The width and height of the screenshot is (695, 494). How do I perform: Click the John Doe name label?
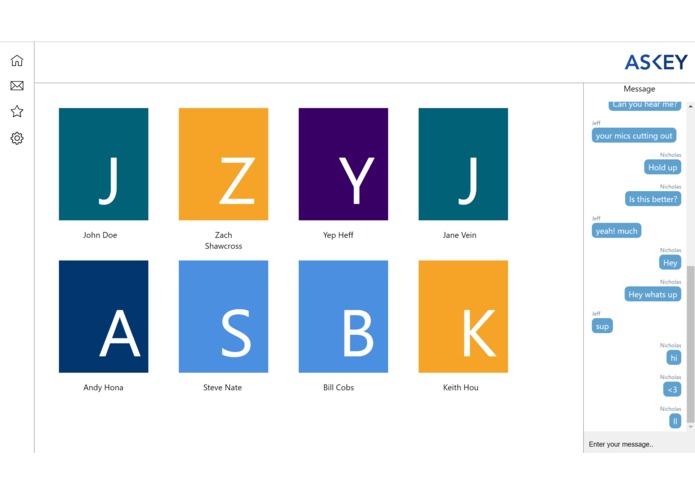100,235
